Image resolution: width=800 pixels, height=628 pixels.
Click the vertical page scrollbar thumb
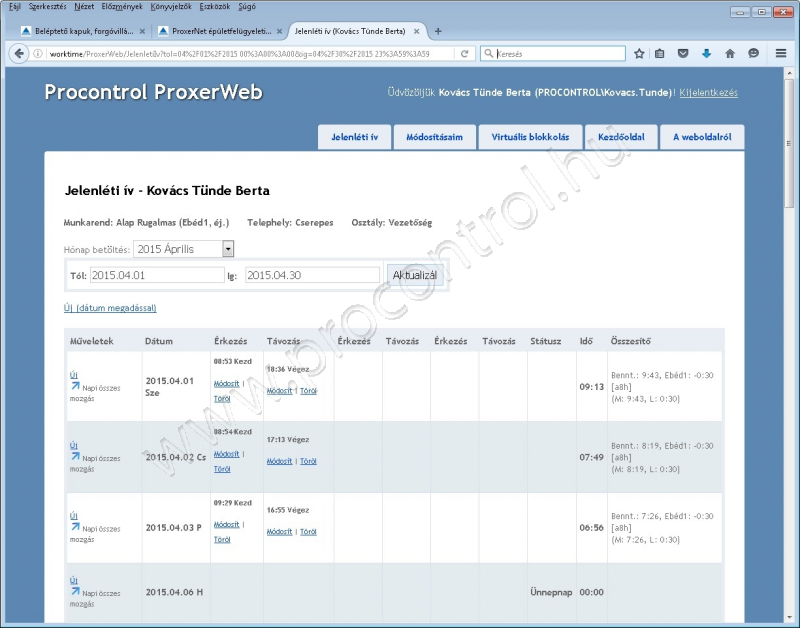[x=789, y=143]
